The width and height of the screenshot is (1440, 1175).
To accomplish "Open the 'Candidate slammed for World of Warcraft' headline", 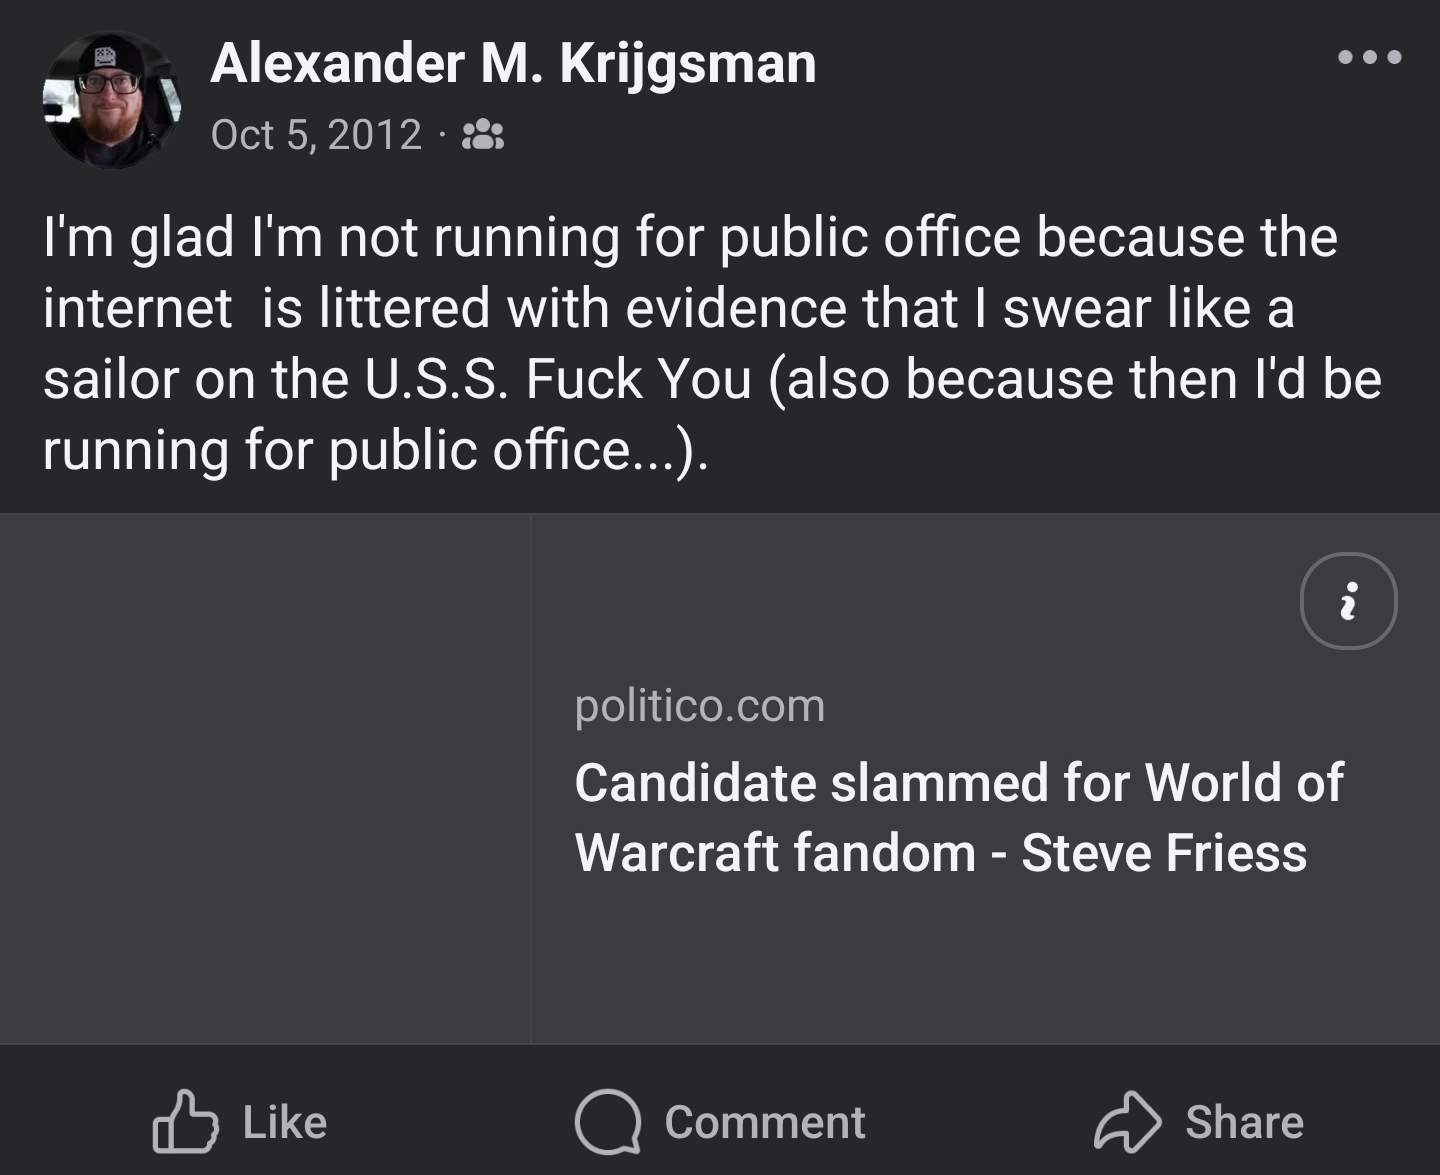I will (x=958, y=782).
